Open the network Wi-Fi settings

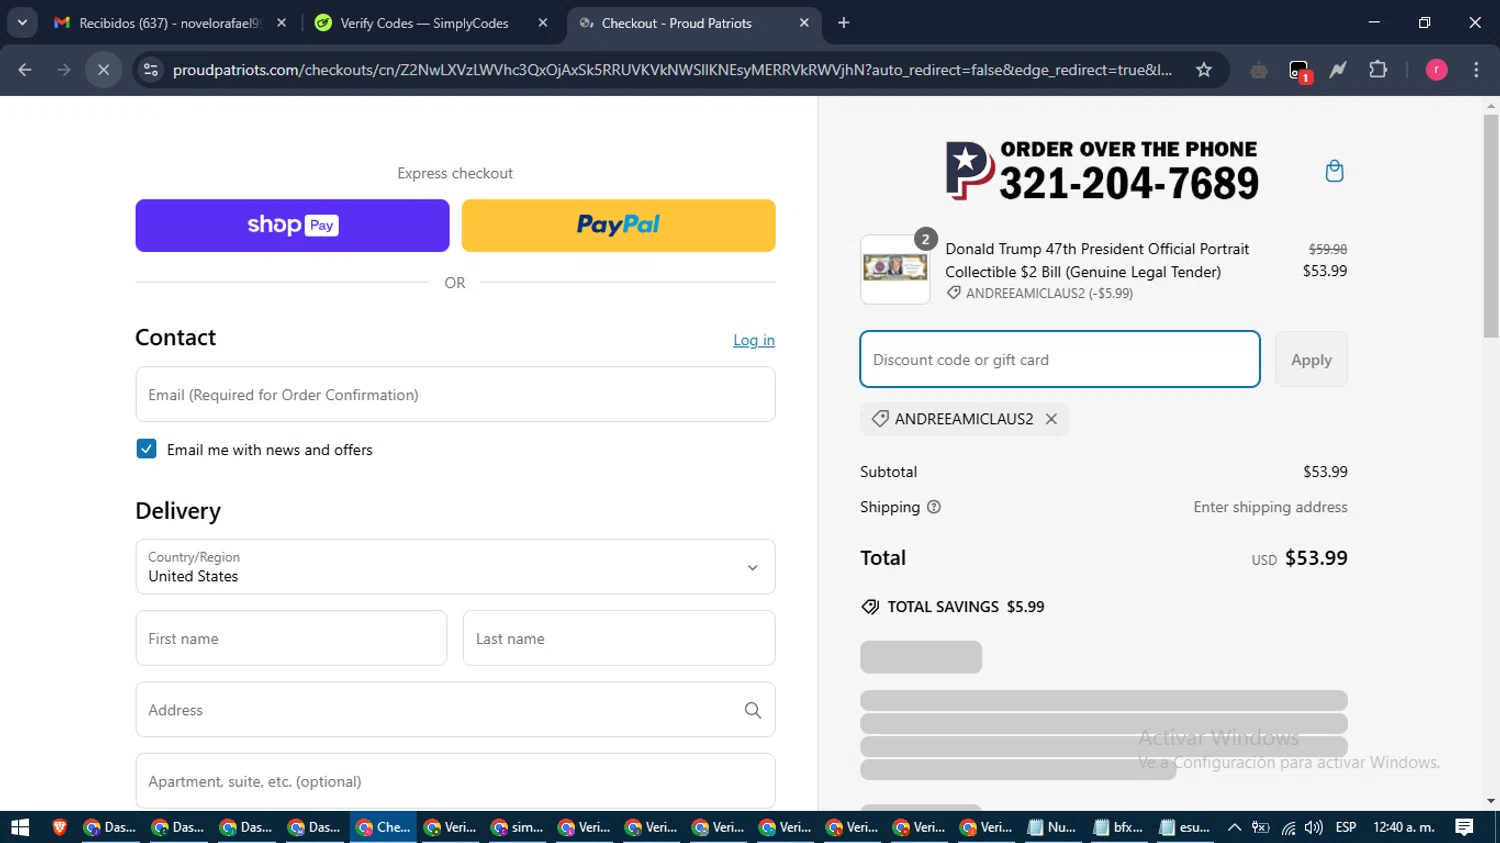pos(1288,827)
